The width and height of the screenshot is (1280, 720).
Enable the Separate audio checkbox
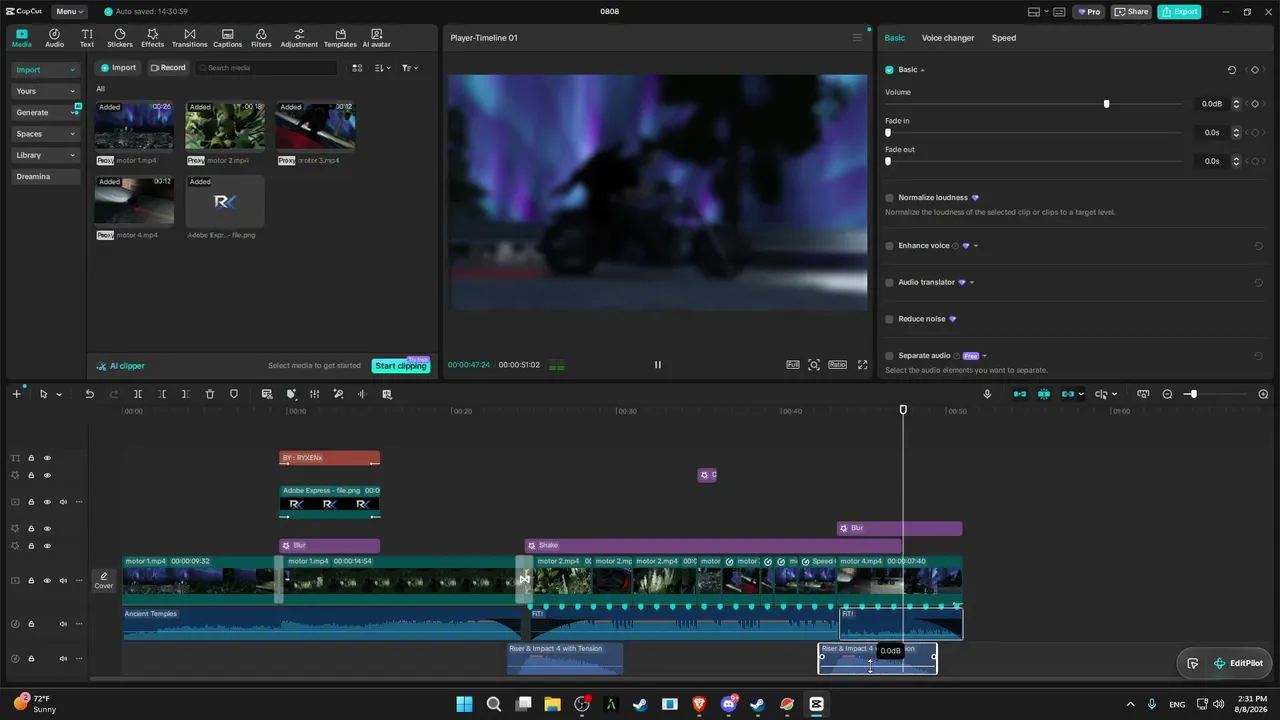pyautogui.click(x=889, y=356)
